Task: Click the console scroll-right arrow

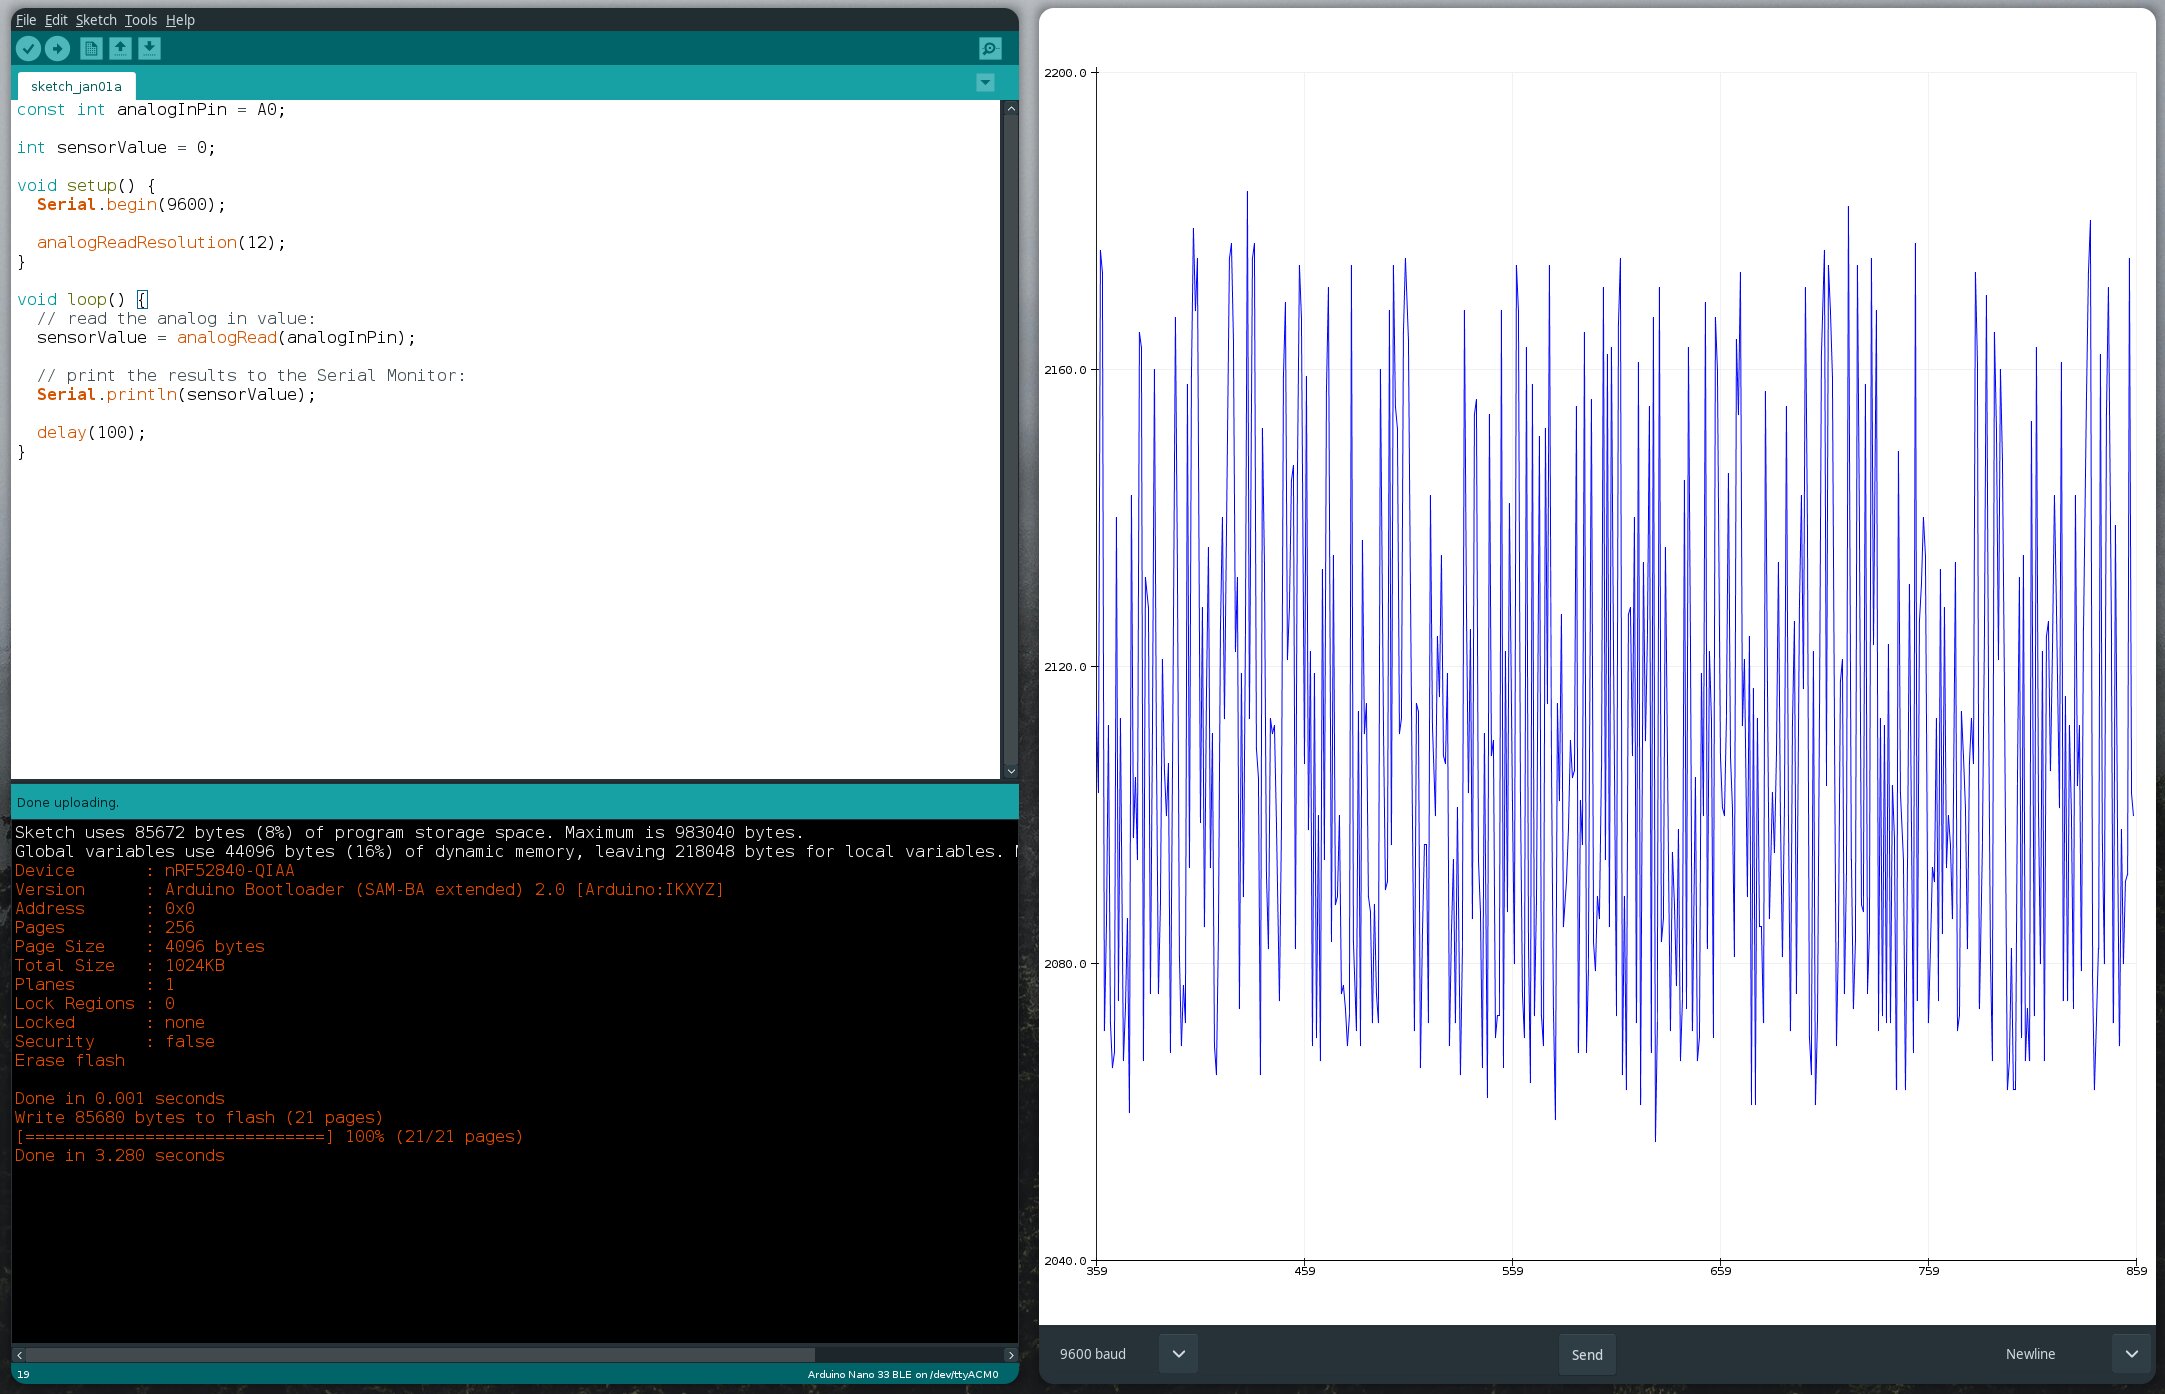Action: coord(1010,1355)
